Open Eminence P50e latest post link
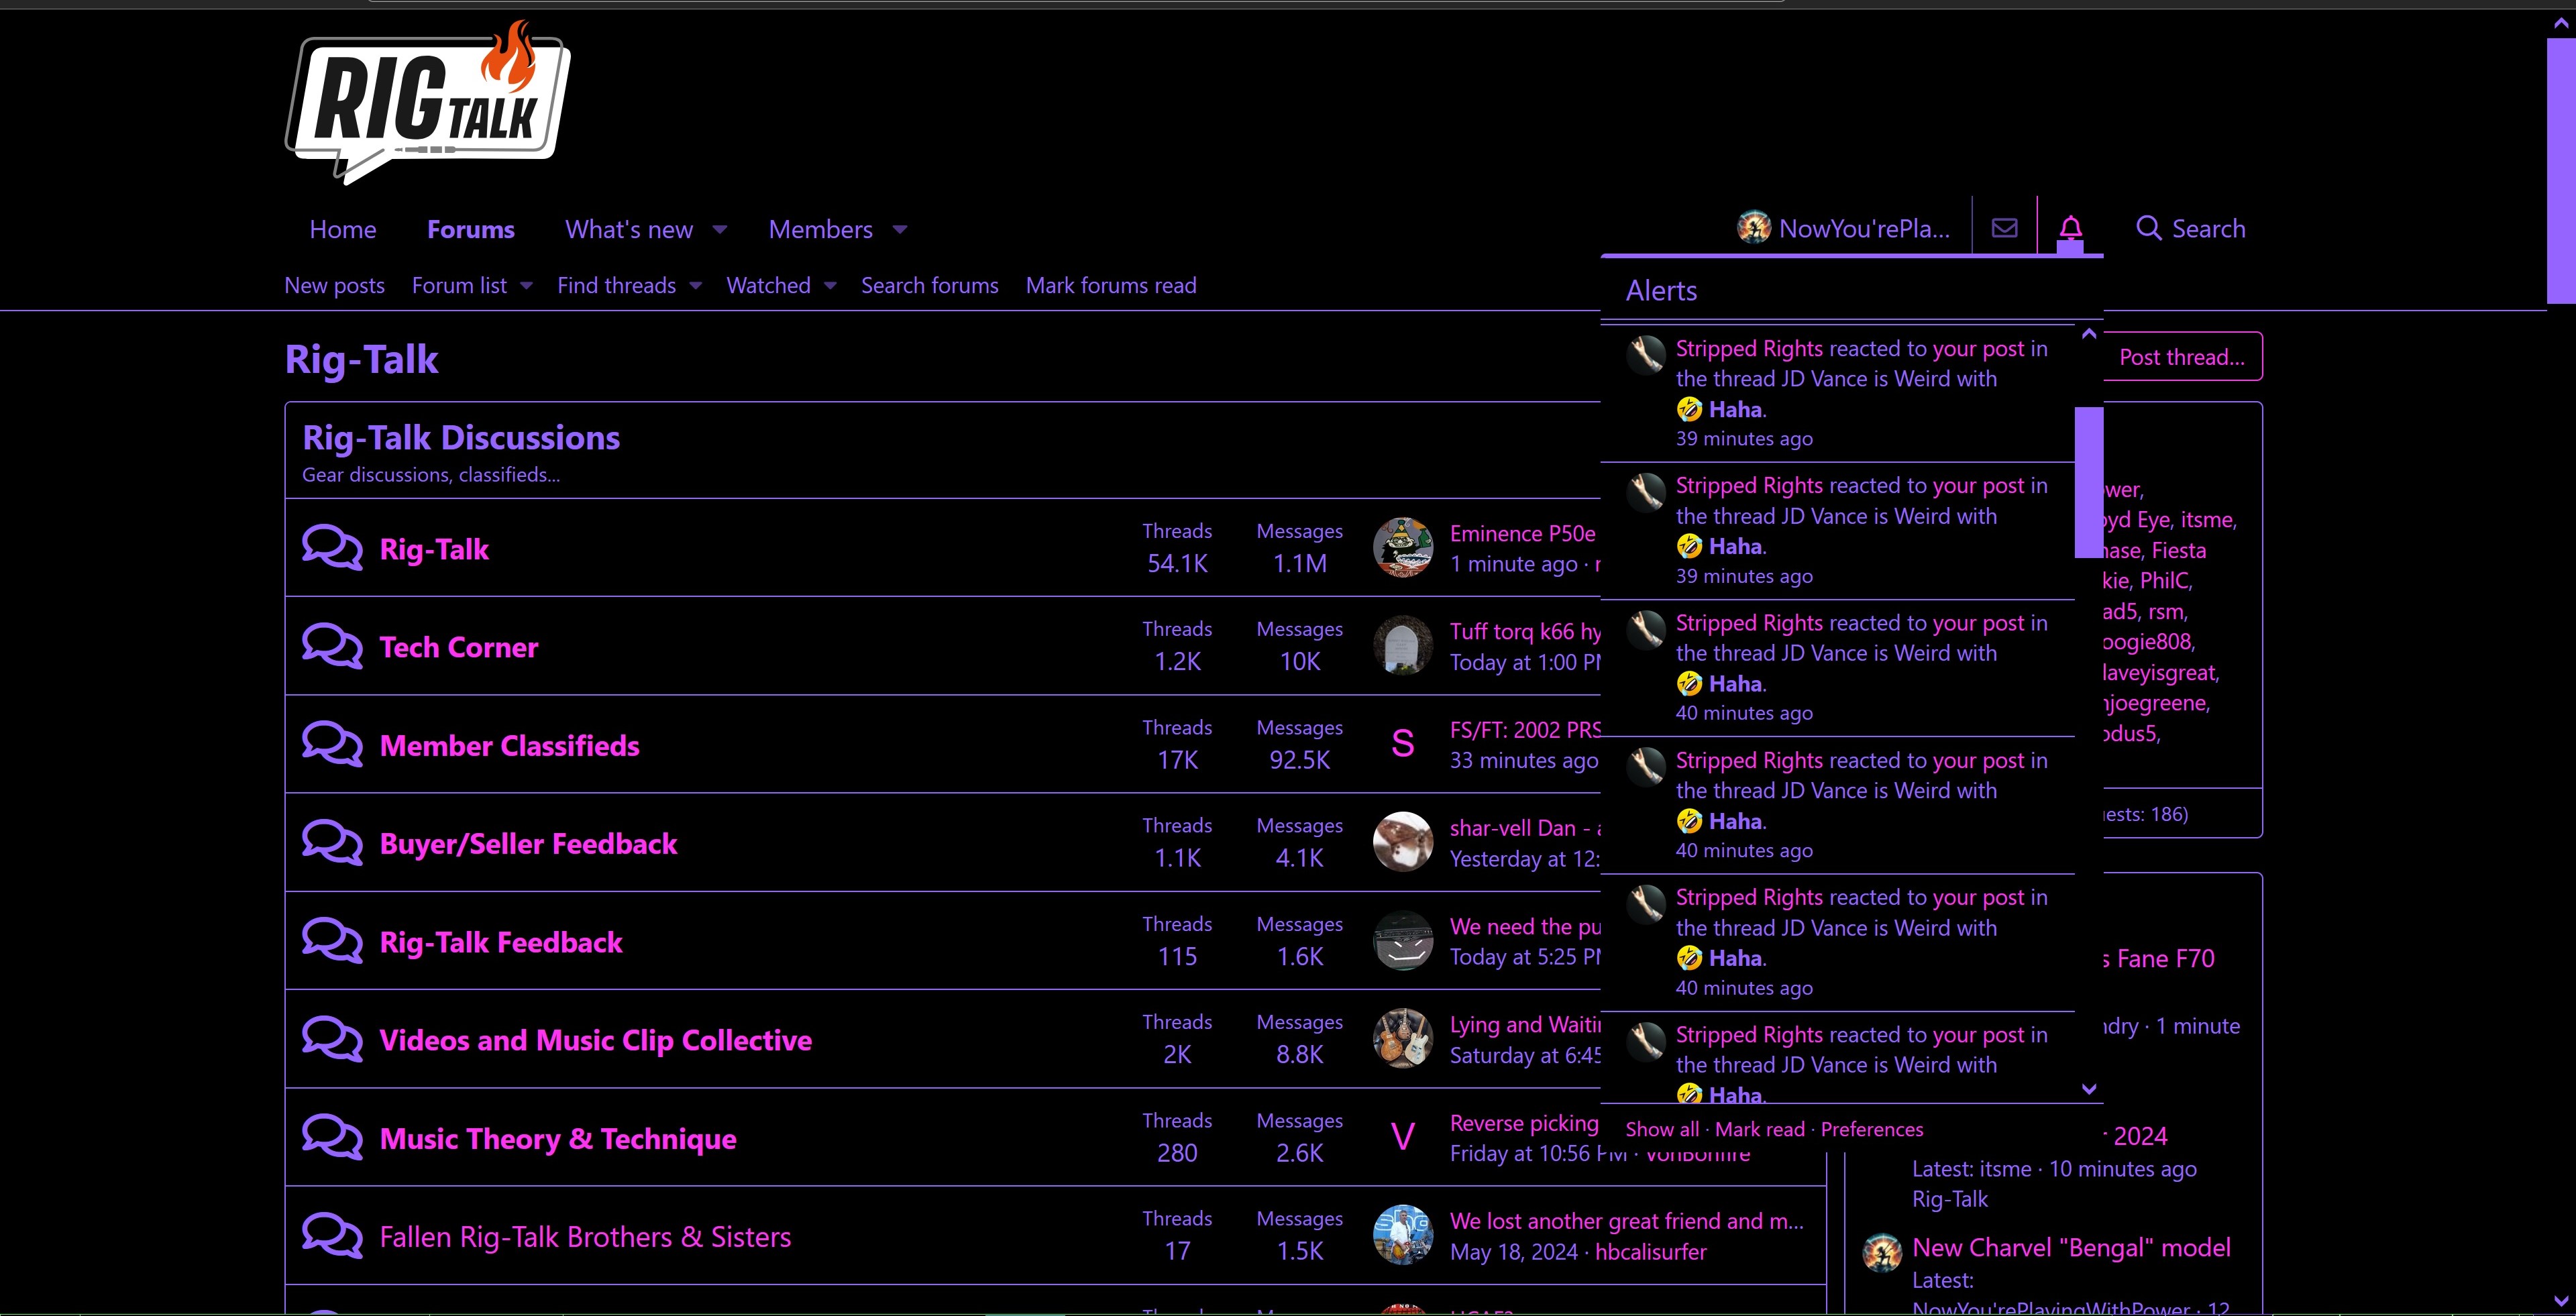The width and height of the screenshot is (2576, 1316). (1523, 533)
